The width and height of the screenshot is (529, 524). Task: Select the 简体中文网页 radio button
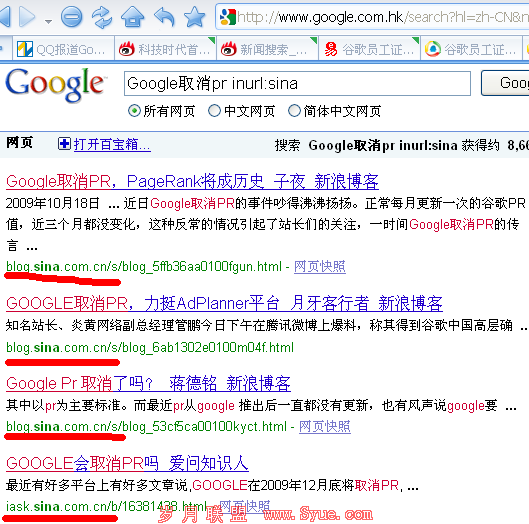click(x=294, y=111)
